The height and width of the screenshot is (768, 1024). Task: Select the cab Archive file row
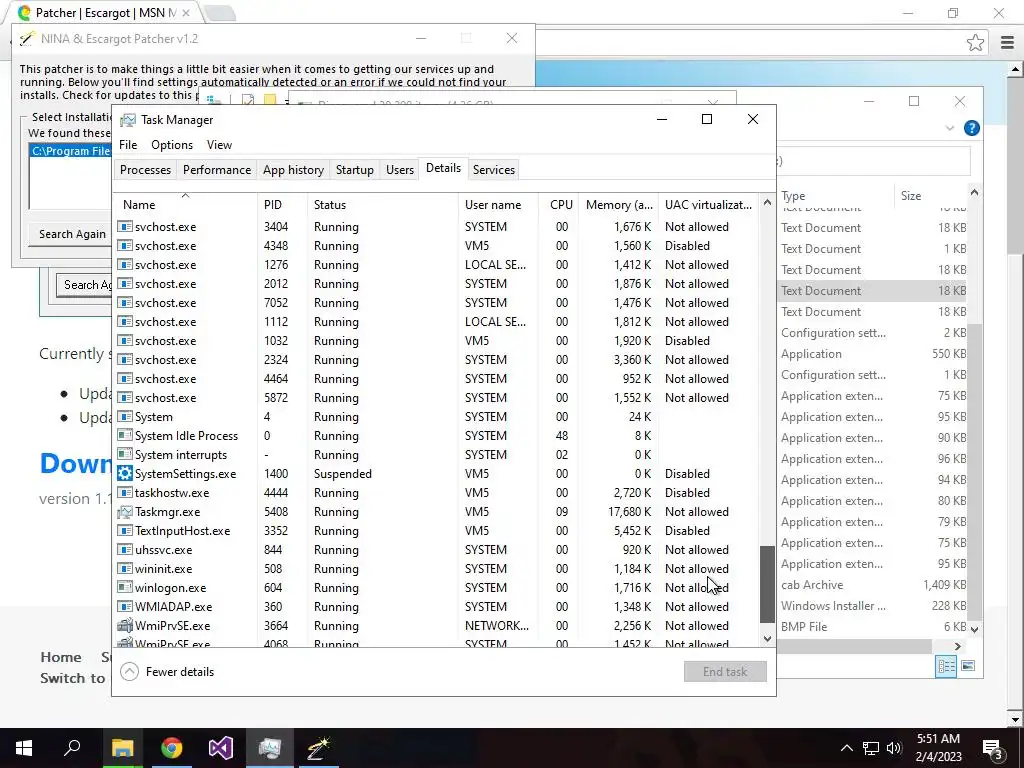tap(872, 585)
